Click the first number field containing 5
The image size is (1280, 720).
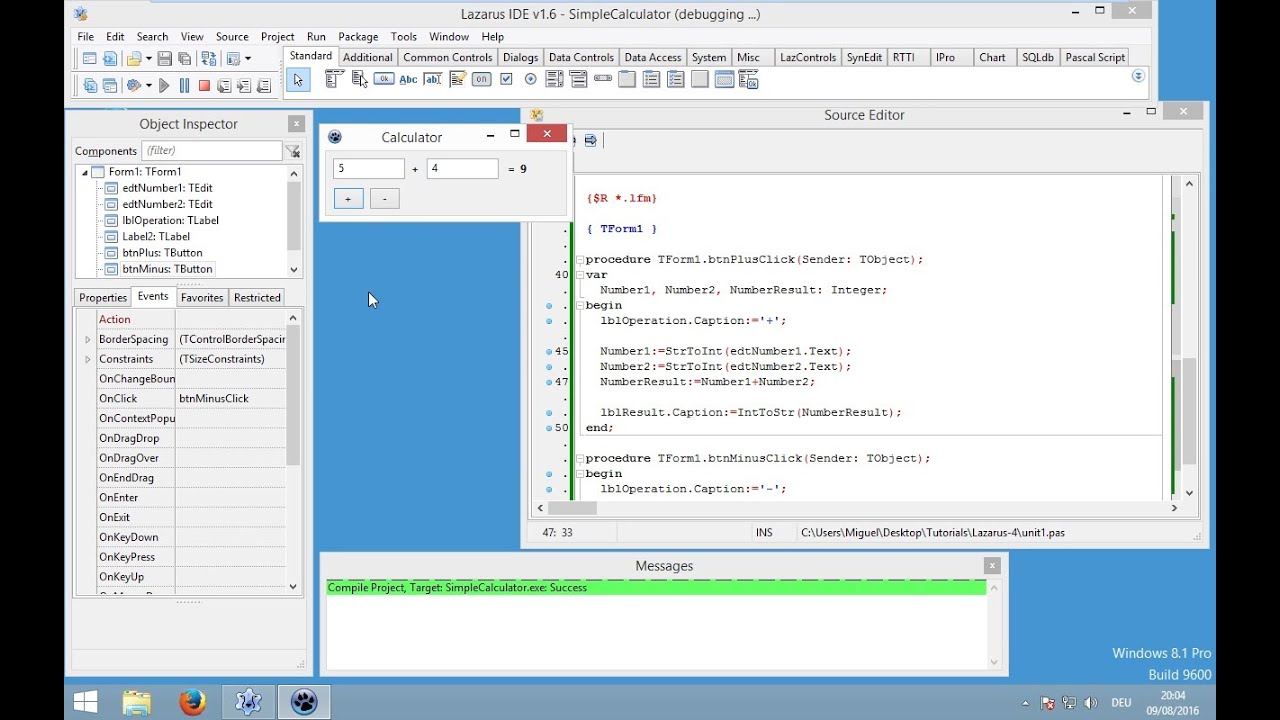pyautogui.click(x=369, y=169)
